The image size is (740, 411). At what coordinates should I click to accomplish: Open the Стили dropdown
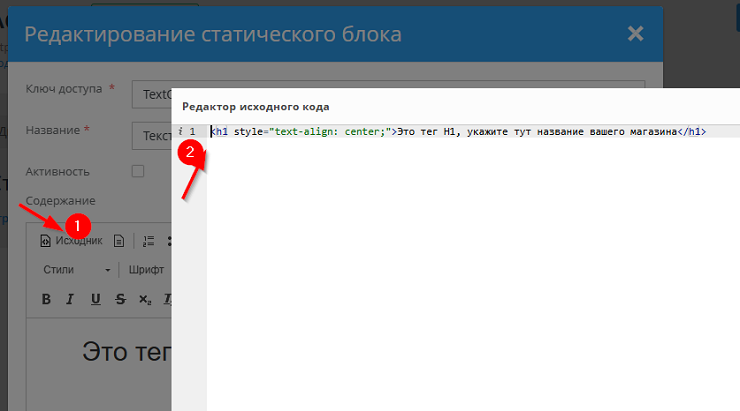pyautogui.click(x=77, y=270)
